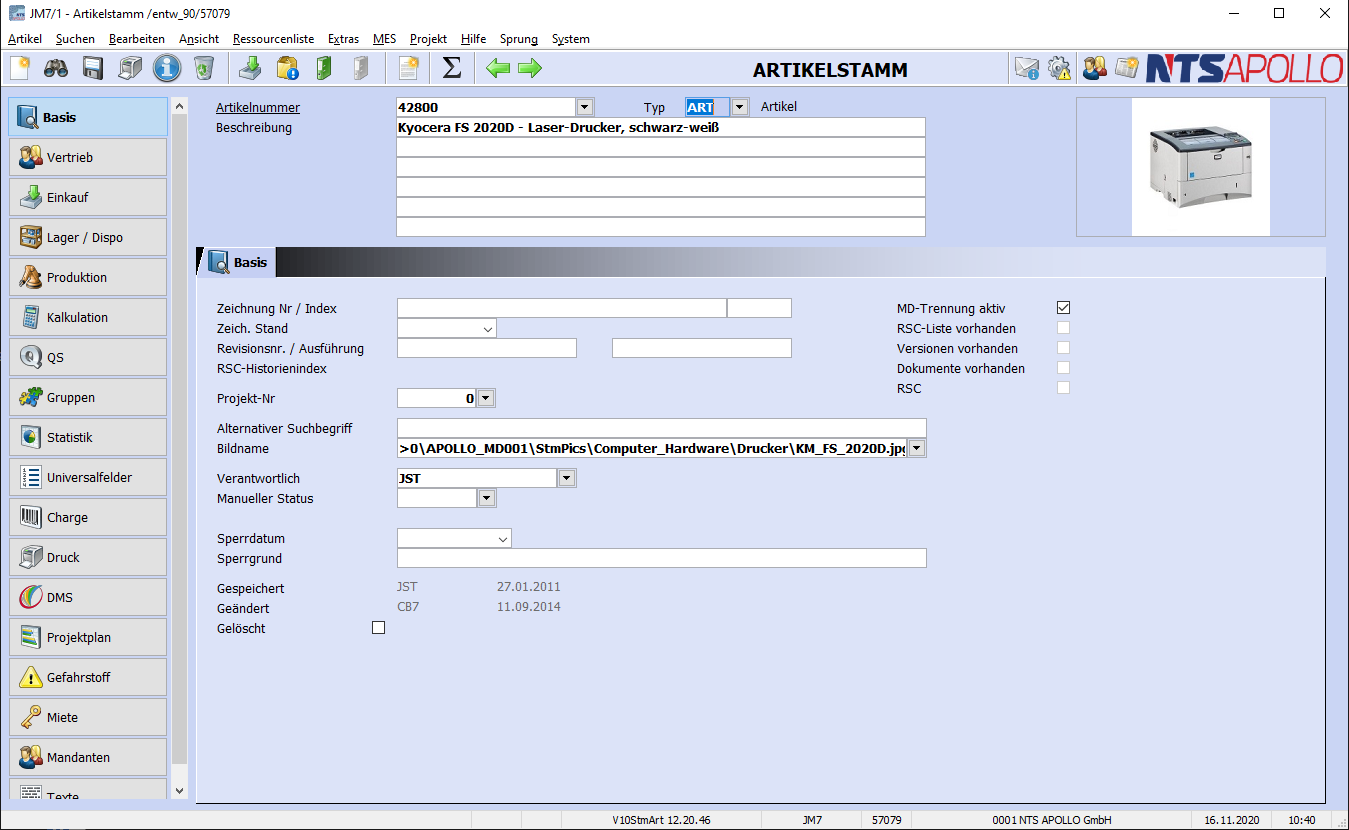This screenshot has width=1349, height=830.
Task: Open the Bearbeiten menu
Action: 137,39
